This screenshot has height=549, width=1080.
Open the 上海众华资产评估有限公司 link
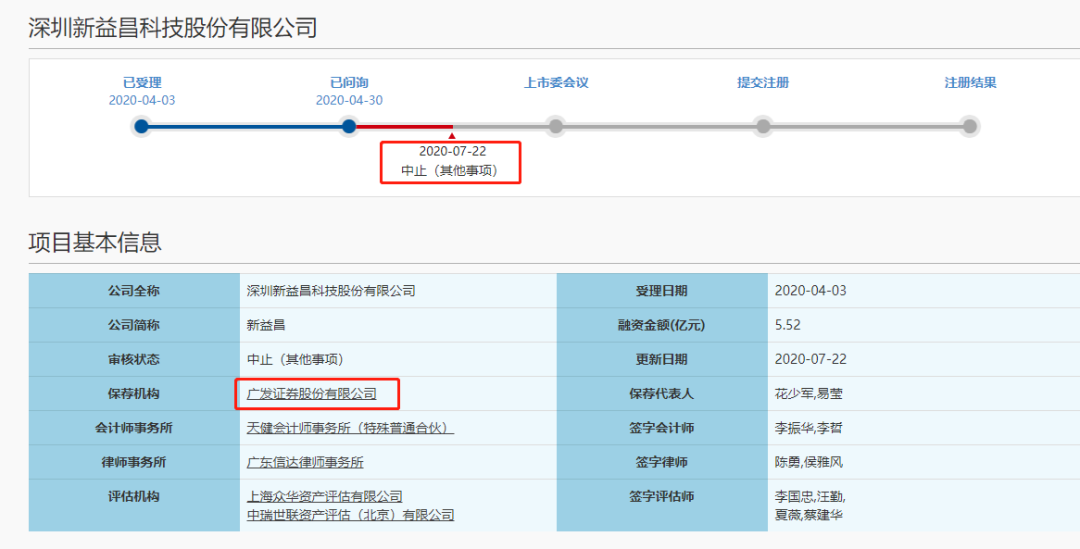324,496
